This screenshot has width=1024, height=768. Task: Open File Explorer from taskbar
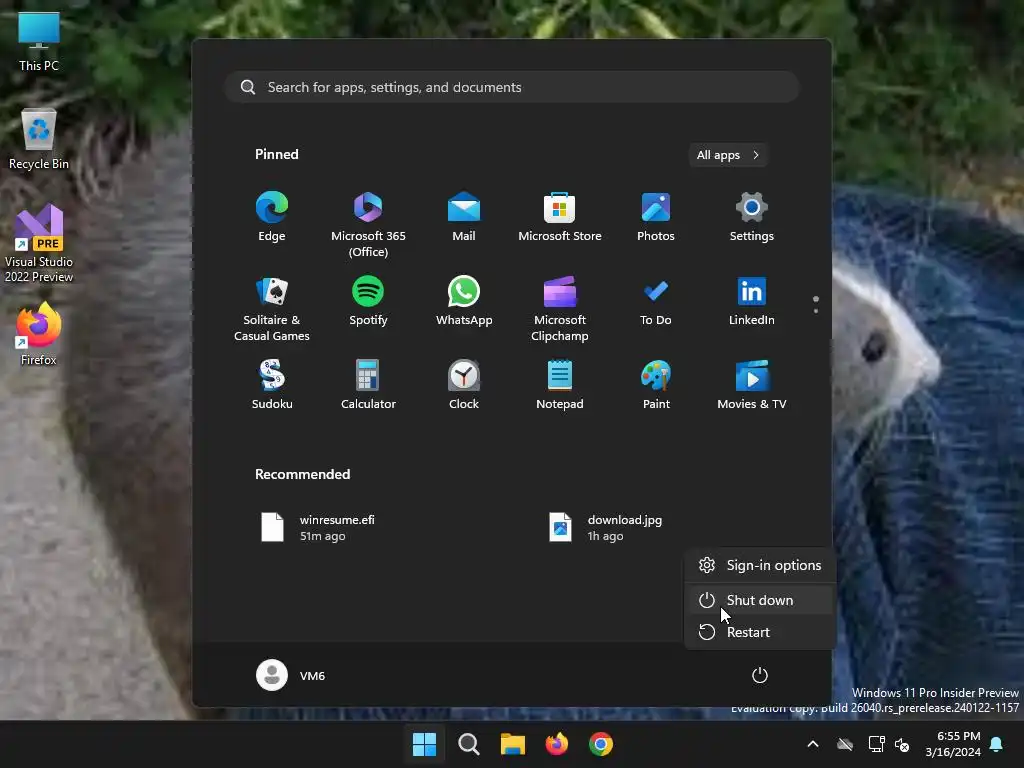pos(513,744)
